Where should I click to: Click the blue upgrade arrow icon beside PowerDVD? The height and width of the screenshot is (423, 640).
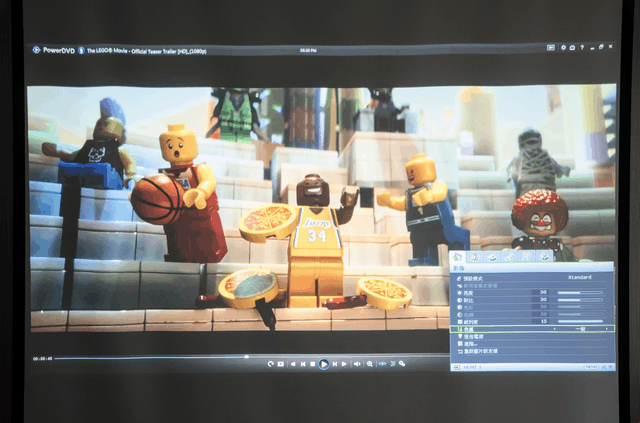coord(81,50)
